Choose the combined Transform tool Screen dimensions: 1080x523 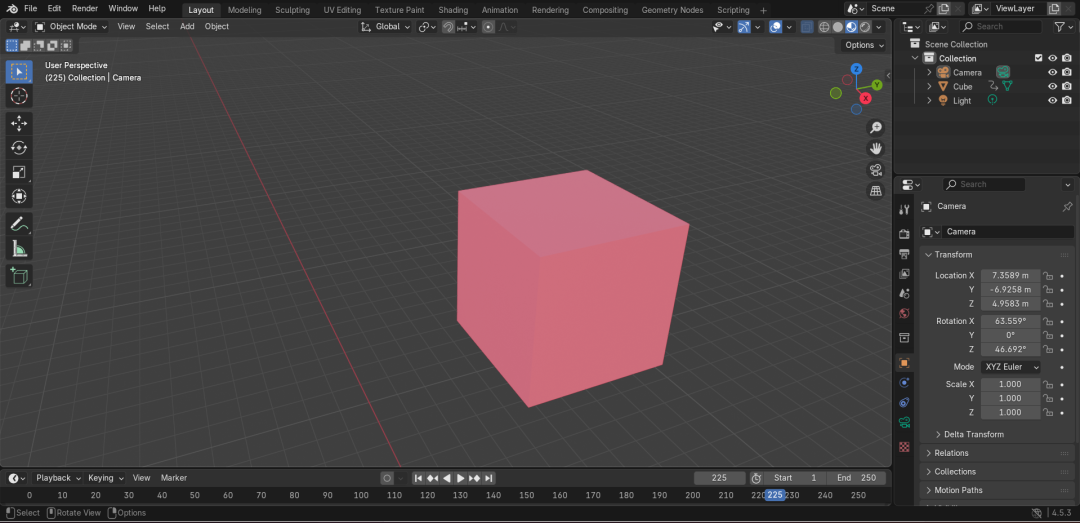pyautogui.click(x=19, y=196)
